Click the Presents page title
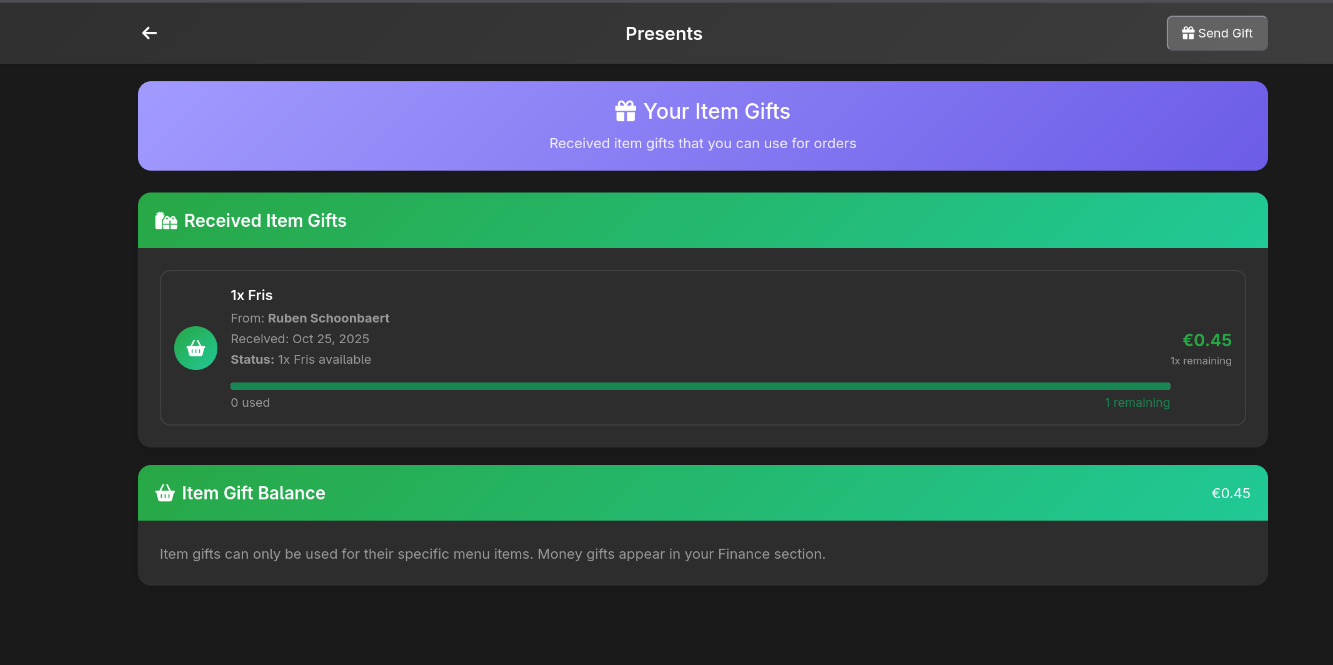This screenshot has height=665, width=1333. tap(664, 34)
